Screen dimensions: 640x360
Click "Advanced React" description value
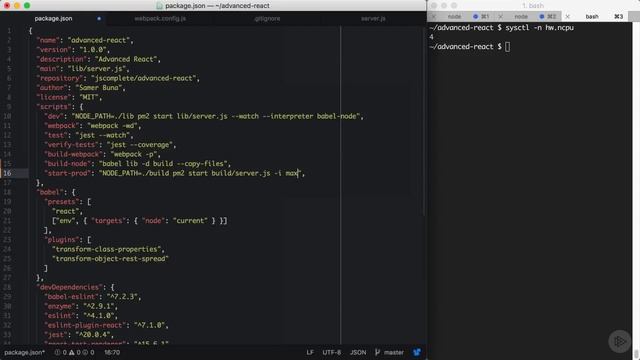click(126, 59)
